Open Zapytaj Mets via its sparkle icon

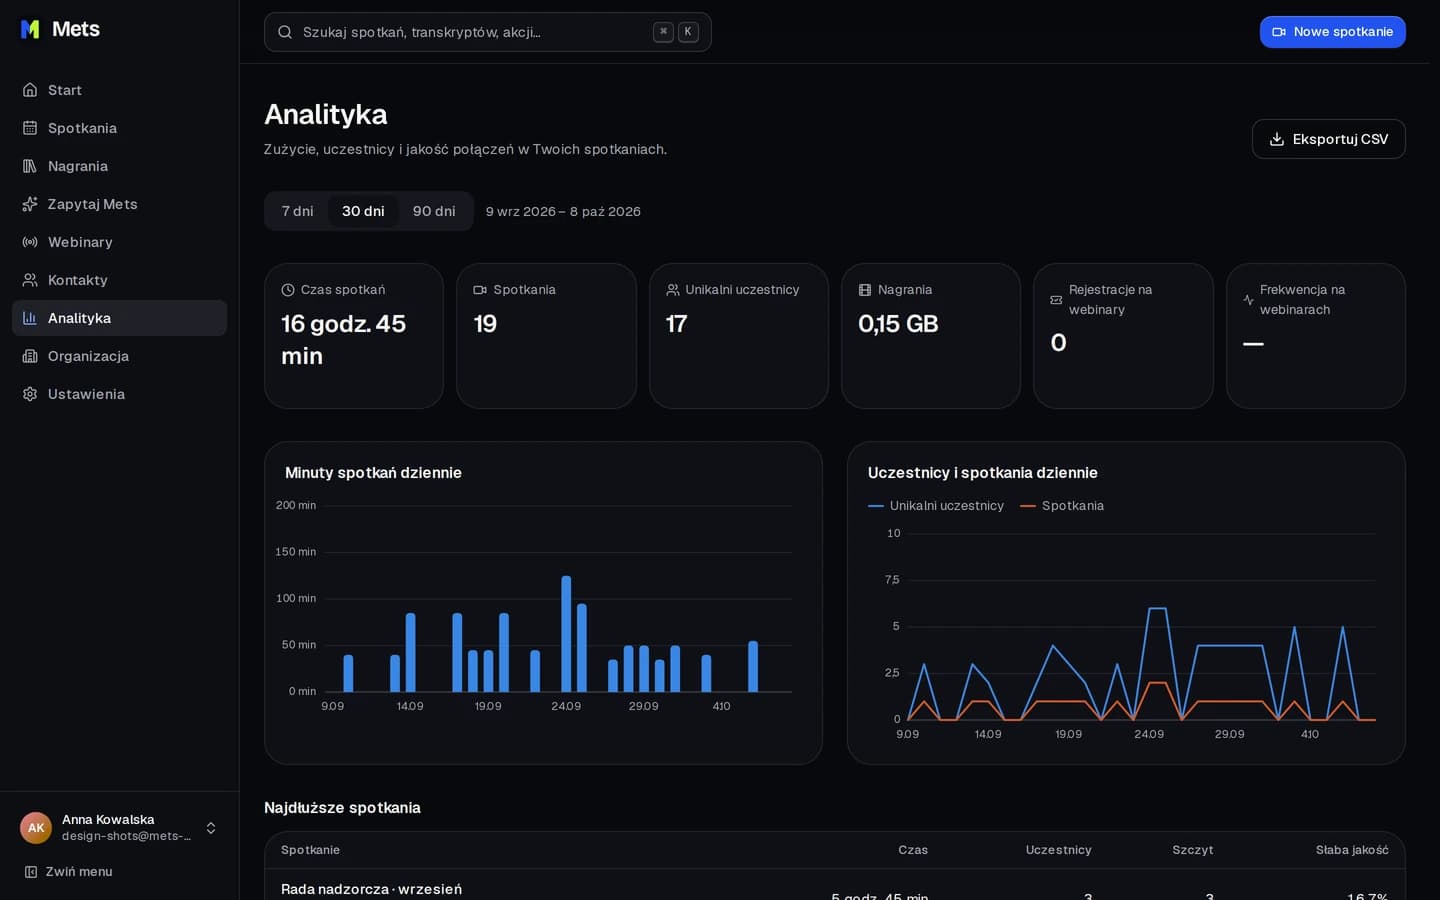click(x=30, y=204)
